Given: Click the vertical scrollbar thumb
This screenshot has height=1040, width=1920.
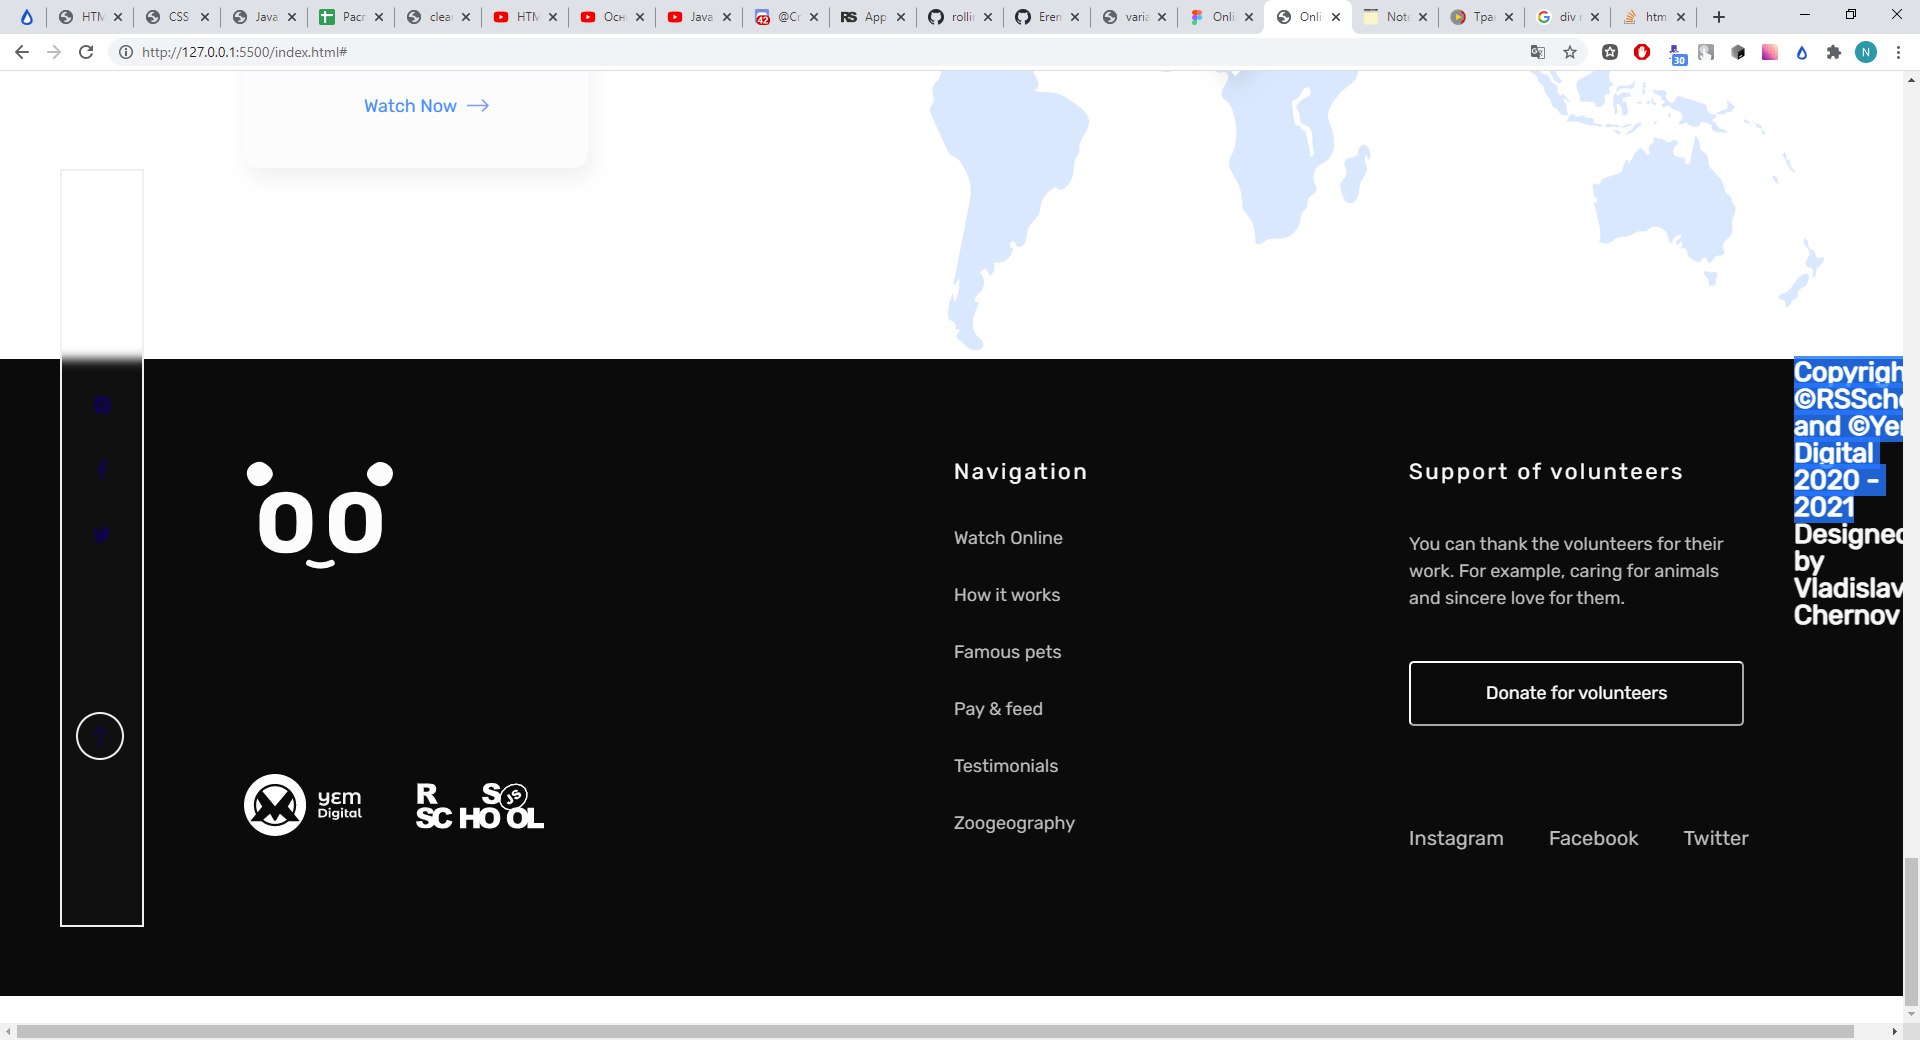Looking at the screenshot, I should (1911, 930).
